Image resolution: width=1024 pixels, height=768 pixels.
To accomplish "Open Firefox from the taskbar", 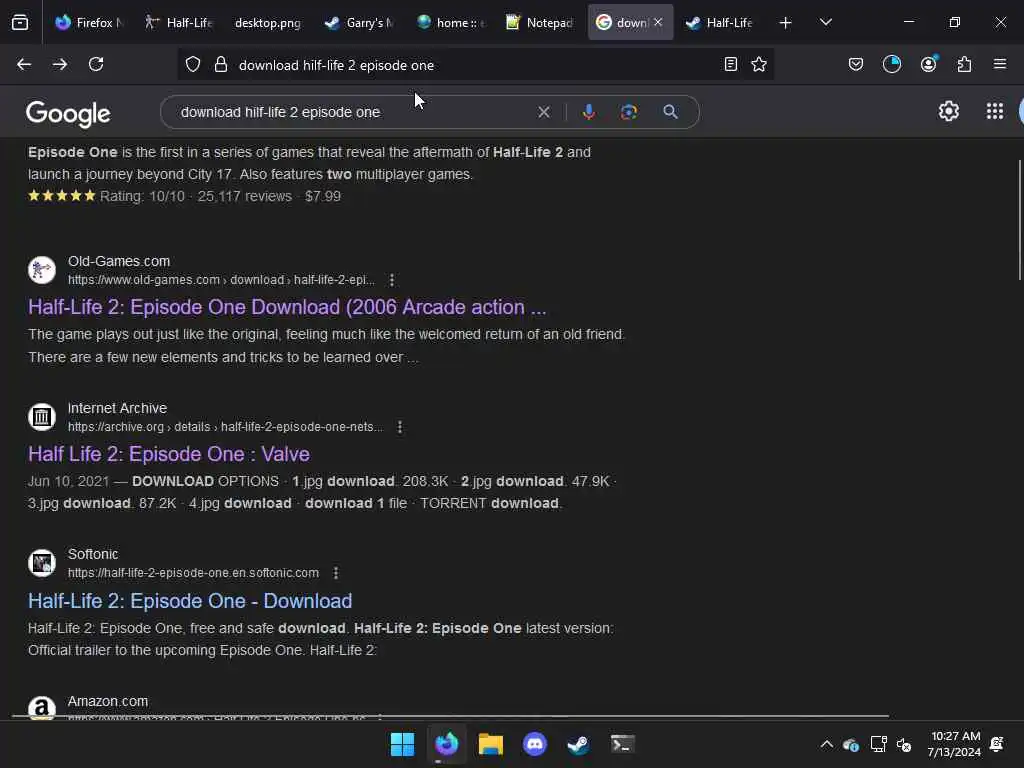I will click(x=447, y=744).
